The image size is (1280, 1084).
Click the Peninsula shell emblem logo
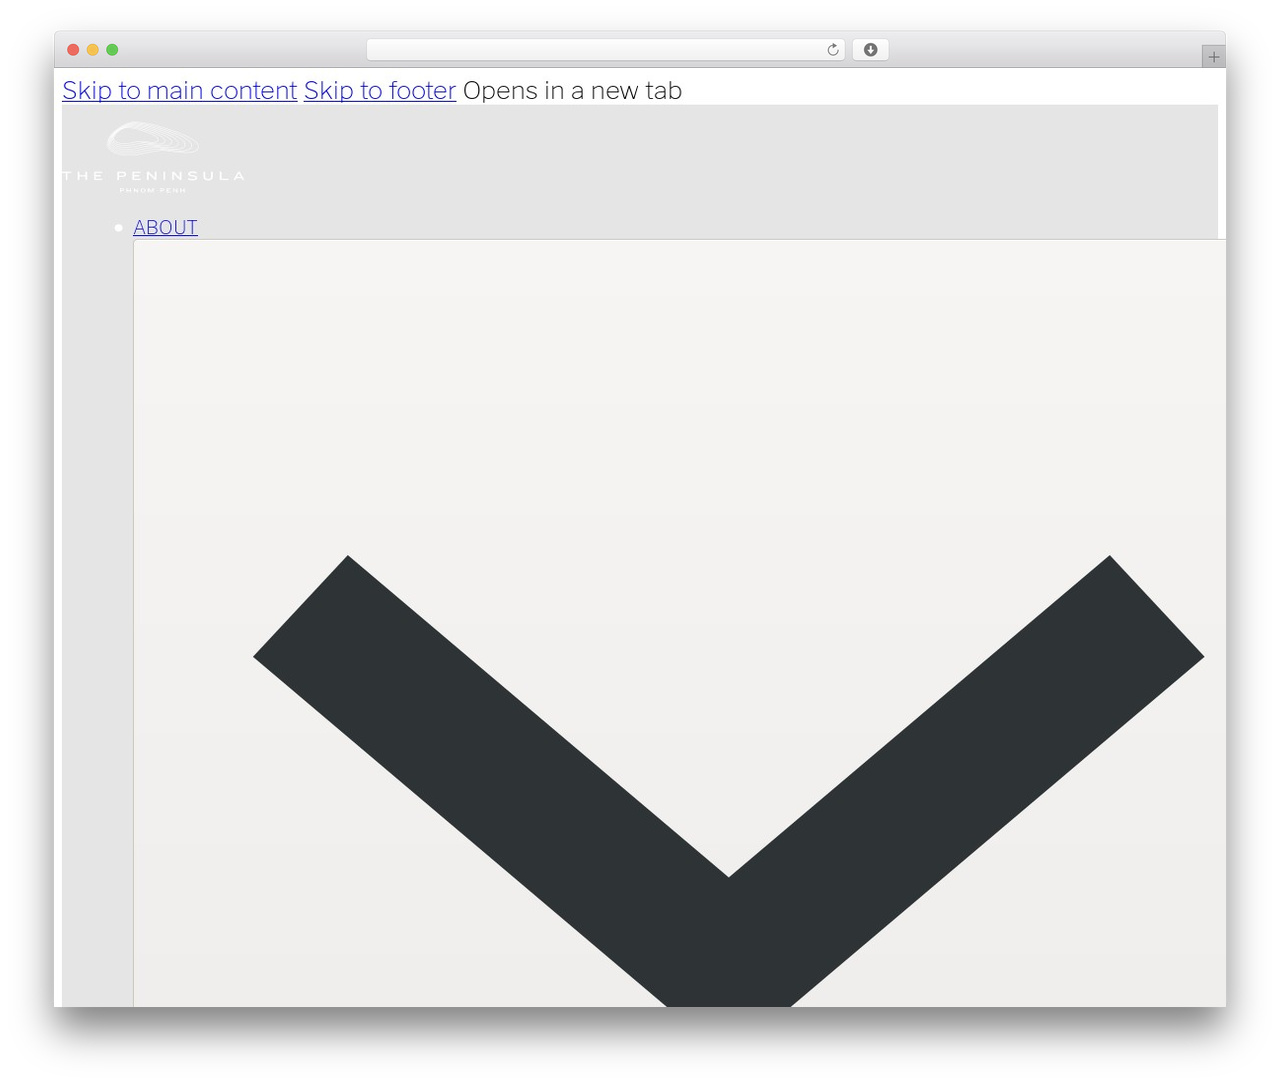pos(153,139)
